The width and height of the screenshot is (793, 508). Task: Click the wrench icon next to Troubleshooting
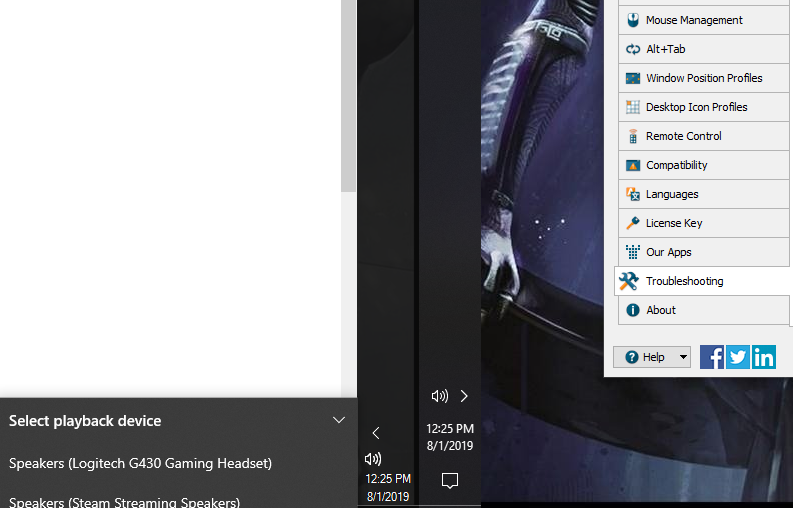pyautogui.click(x=629, y=281)
